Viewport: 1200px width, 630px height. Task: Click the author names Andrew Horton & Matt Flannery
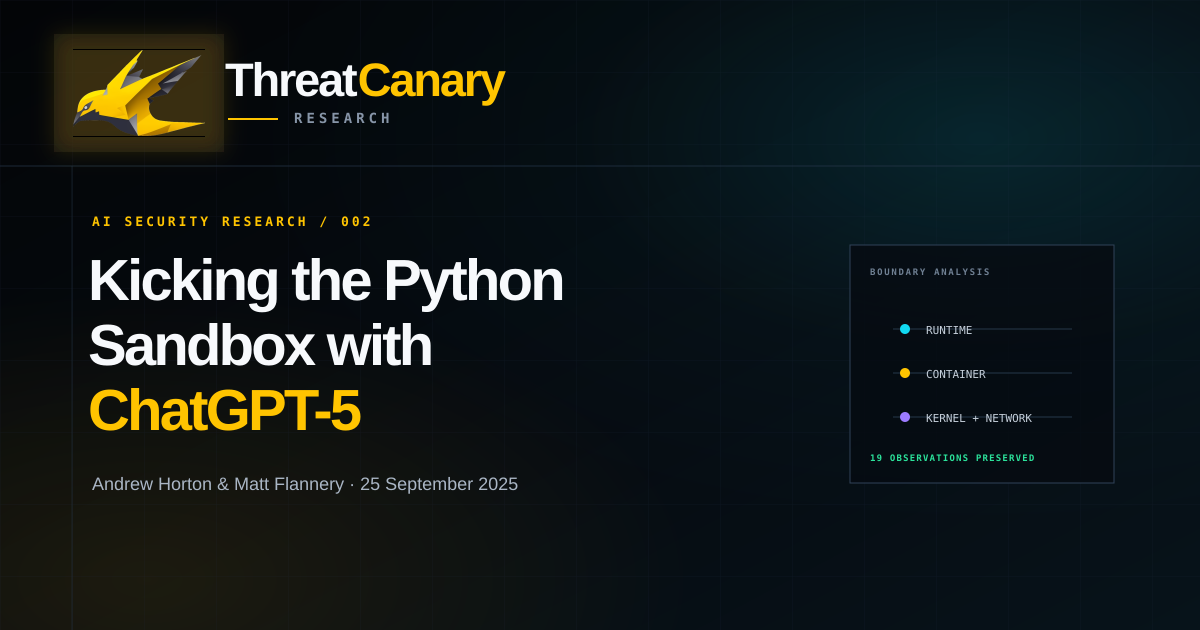pos(218,484)
